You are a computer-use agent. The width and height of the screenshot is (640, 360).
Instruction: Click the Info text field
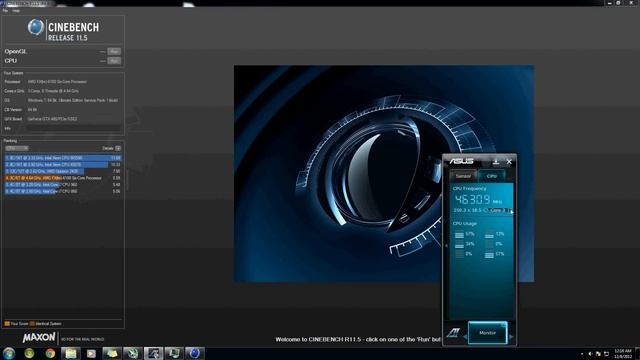[x=74, y=128]
